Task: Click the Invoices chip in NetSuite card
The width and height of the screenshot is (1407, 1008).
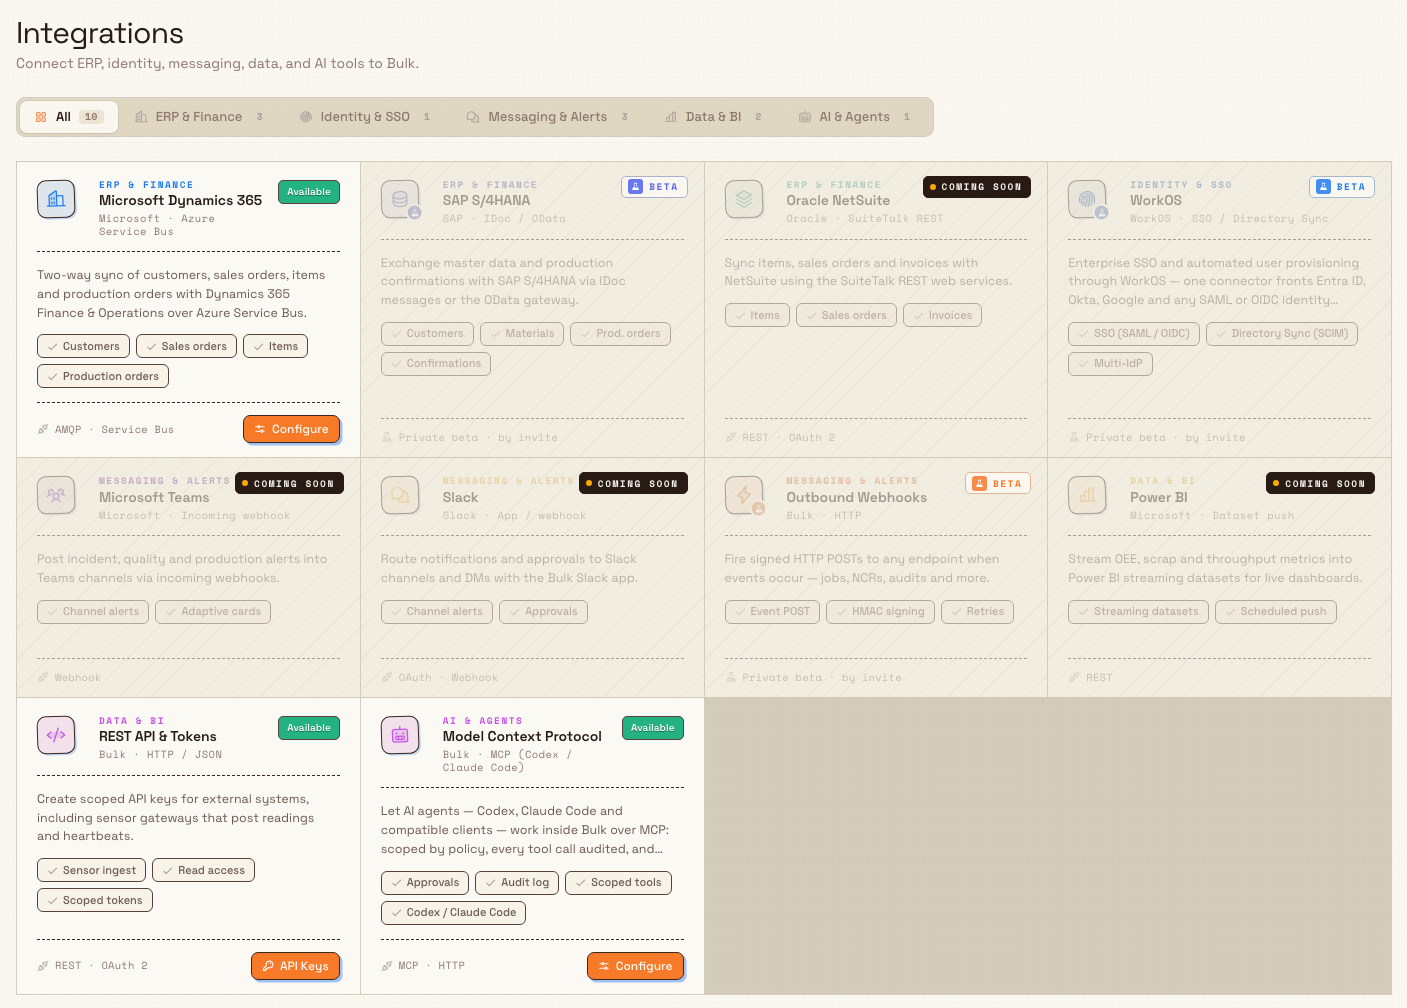Action: [942, 316]
